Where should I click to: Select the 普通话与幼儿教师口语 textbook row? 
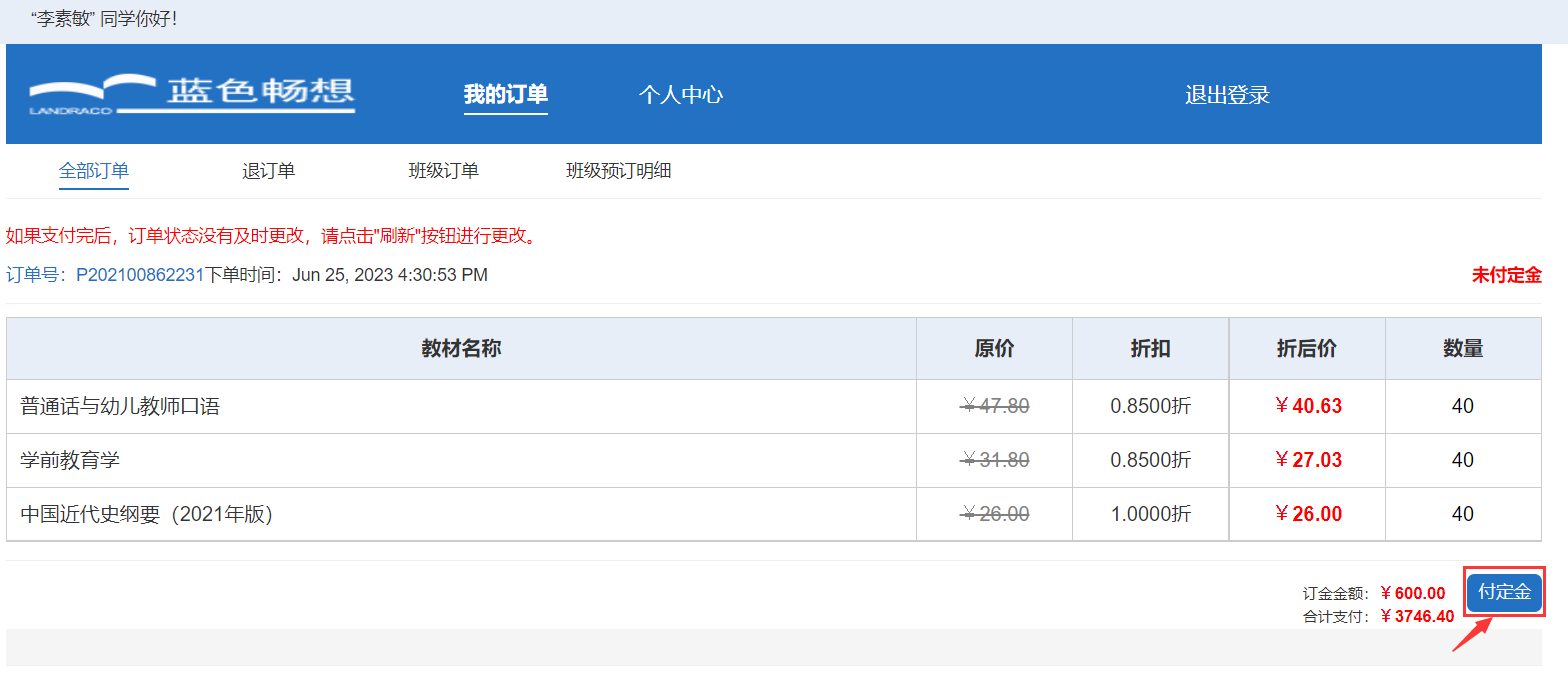[120, 407]
